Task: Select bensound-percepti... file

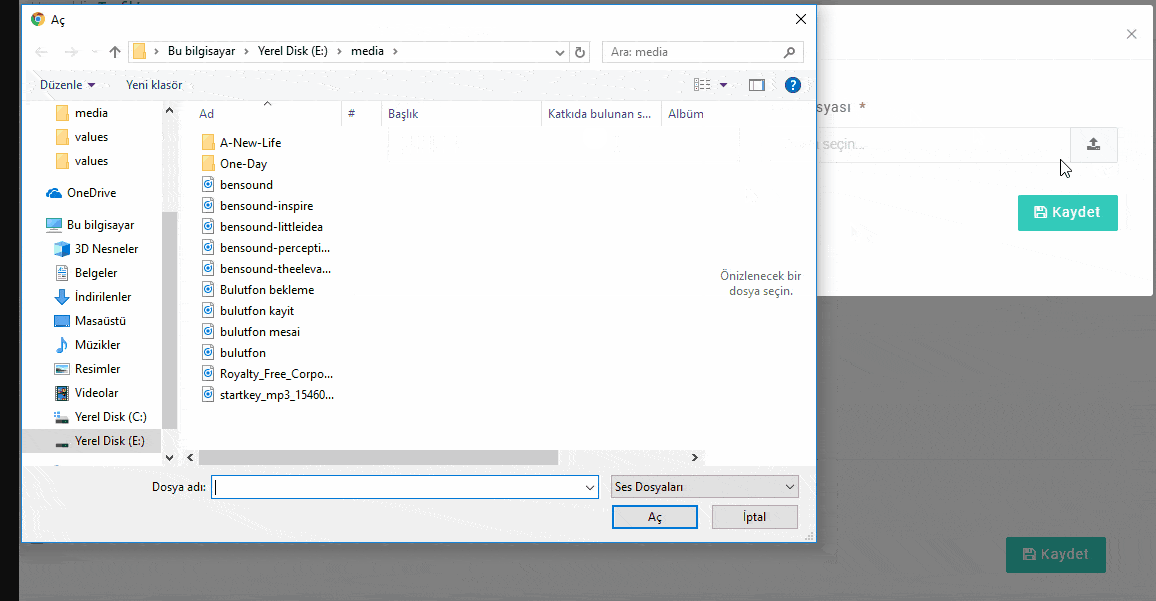Action: [x=266, y=248]
